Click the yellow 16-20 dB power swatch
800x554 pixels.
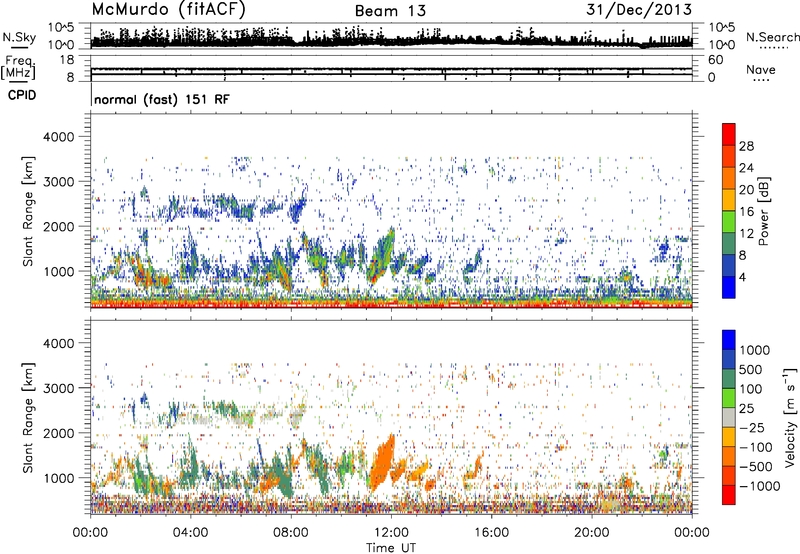click(x=729, y=200)
